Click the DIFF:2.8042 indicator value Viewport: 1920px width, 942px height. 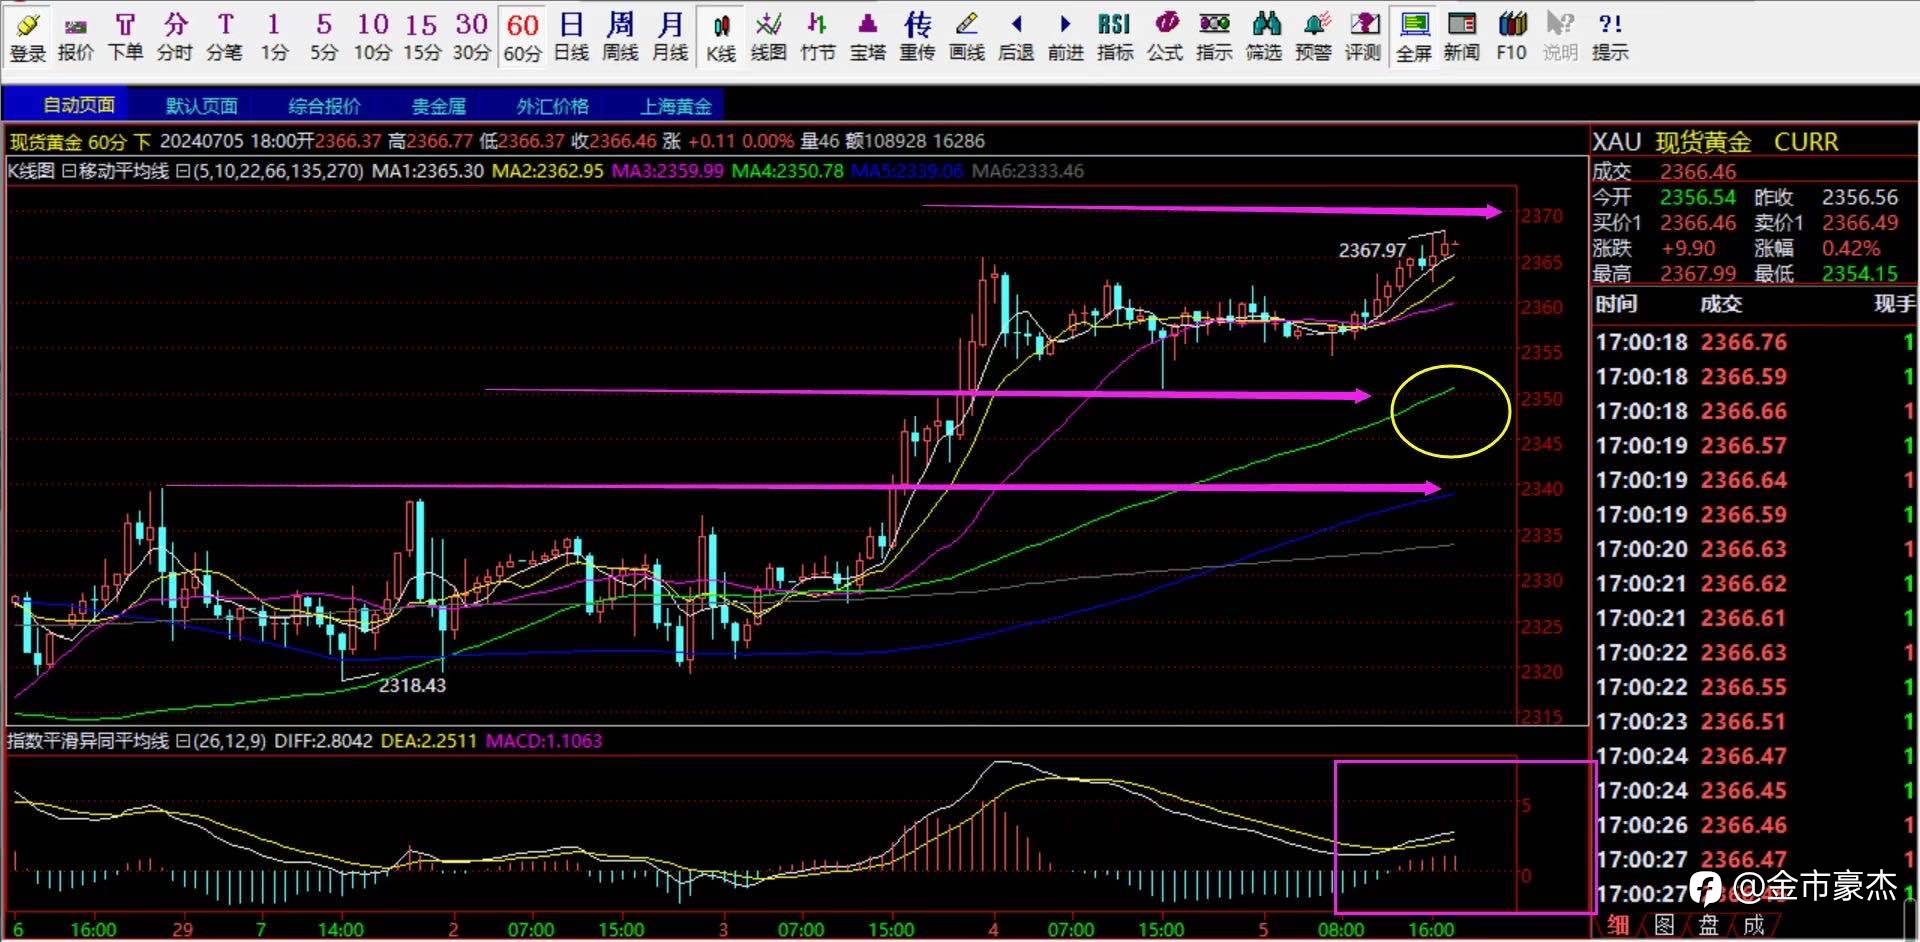pos(323,741)
